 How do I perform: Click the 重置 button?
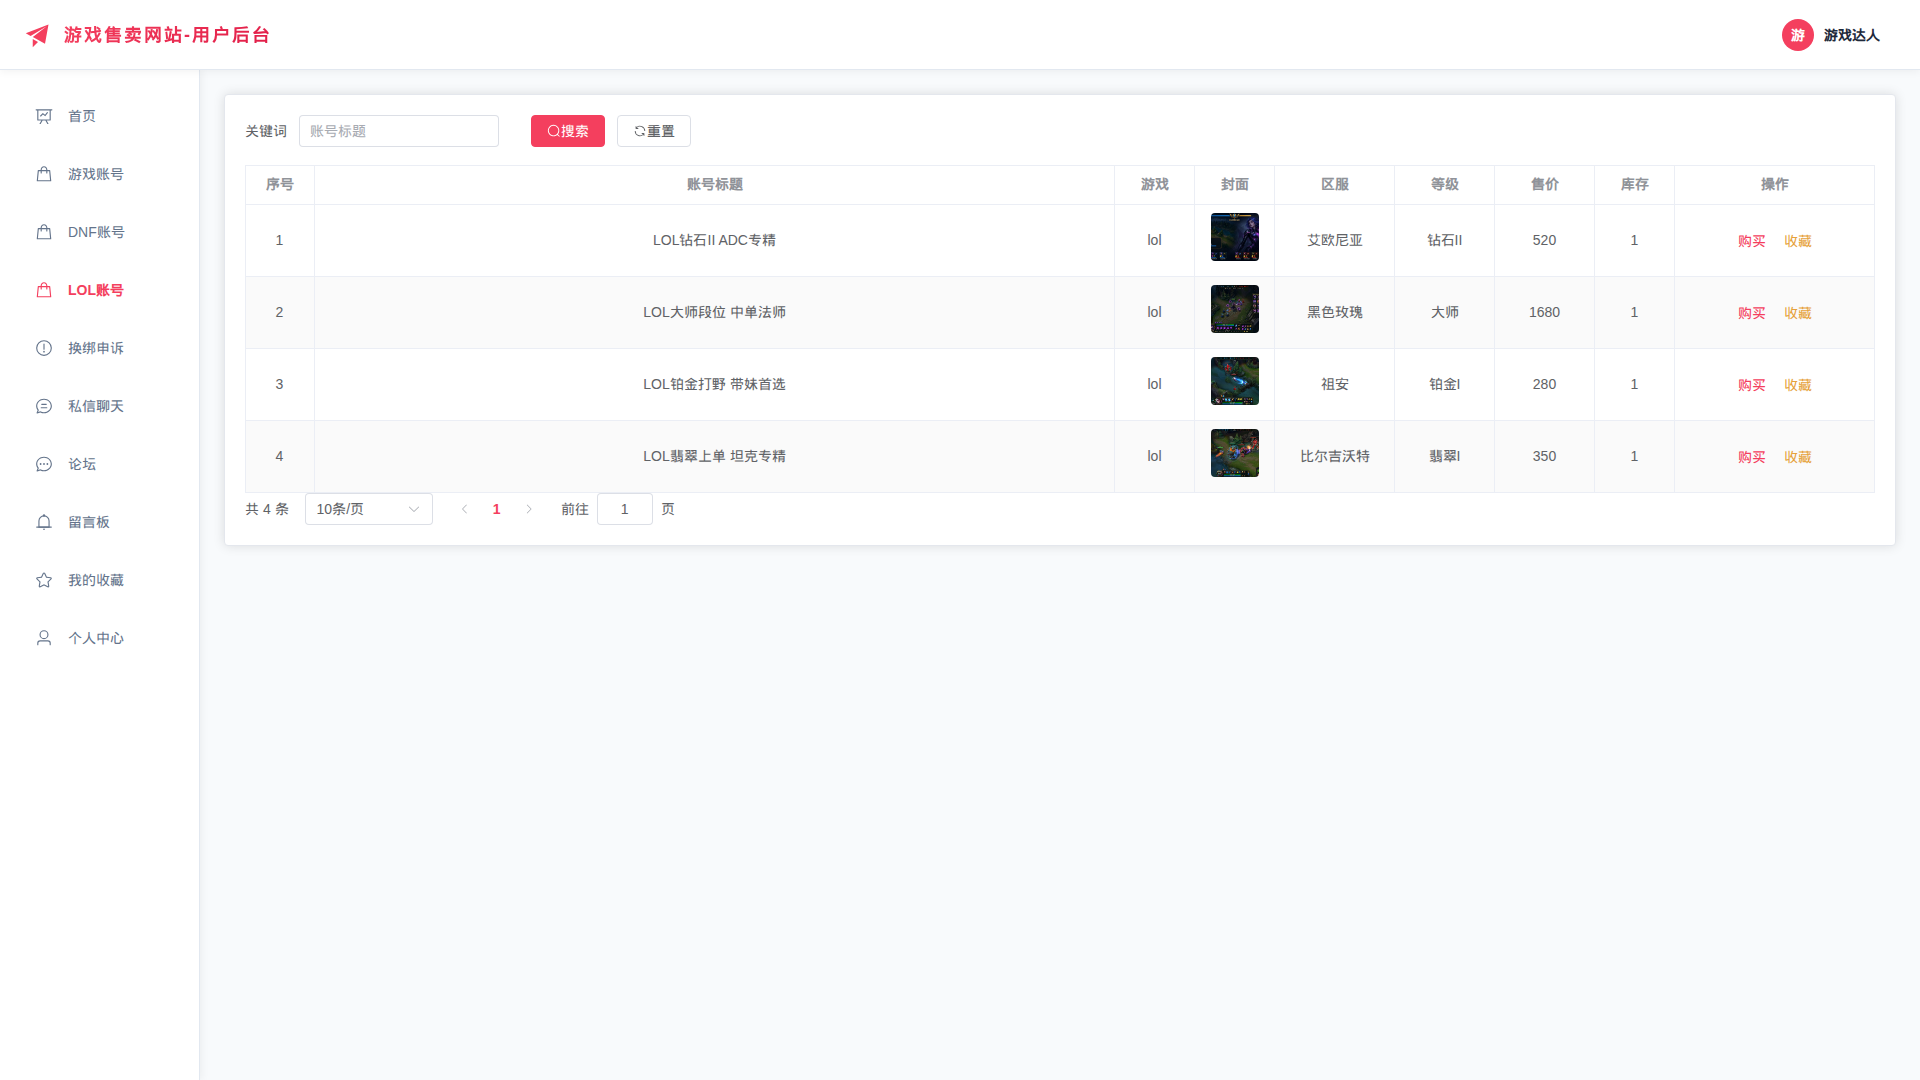click(653, 131)
